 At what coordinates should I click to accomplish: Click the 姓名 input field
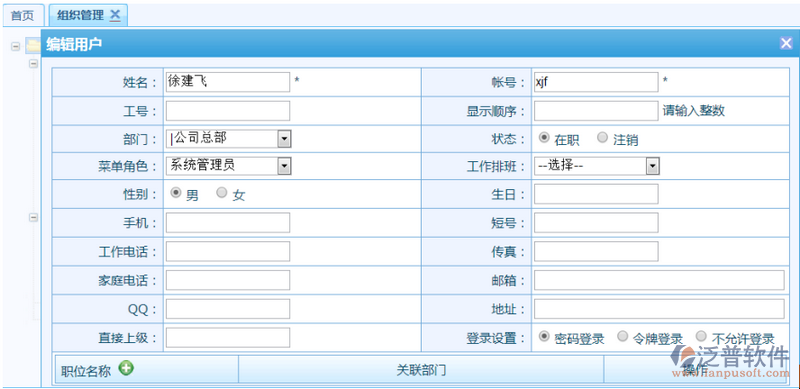click(x=228, y=82)
